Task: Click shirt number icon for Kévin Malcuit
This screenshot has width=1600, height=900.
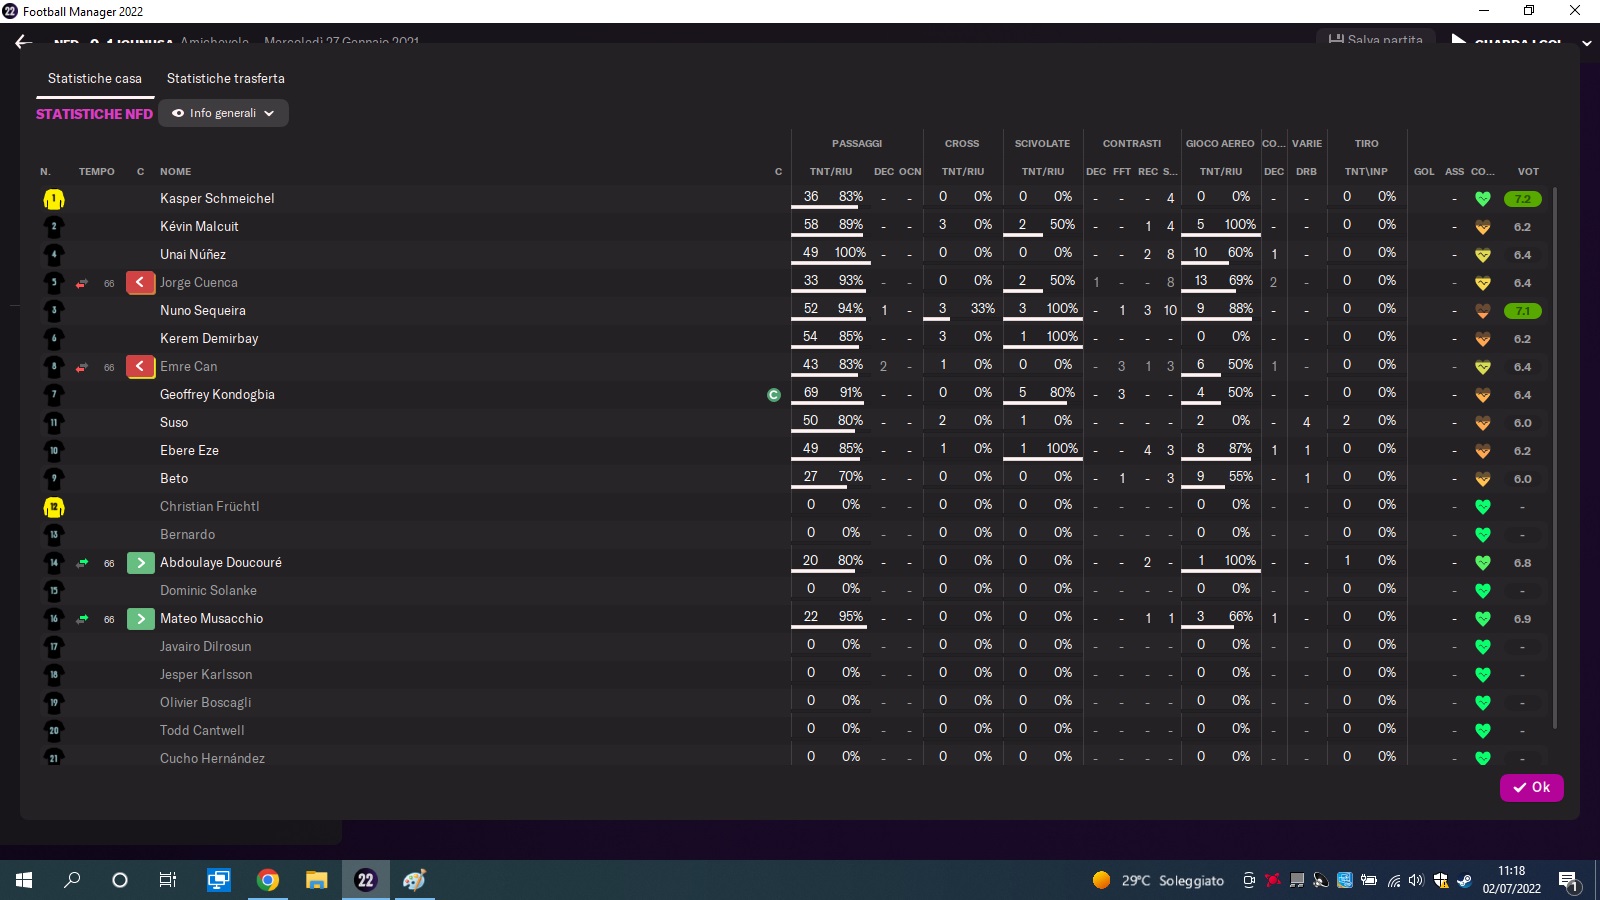Action: click(x=54, y=227)
